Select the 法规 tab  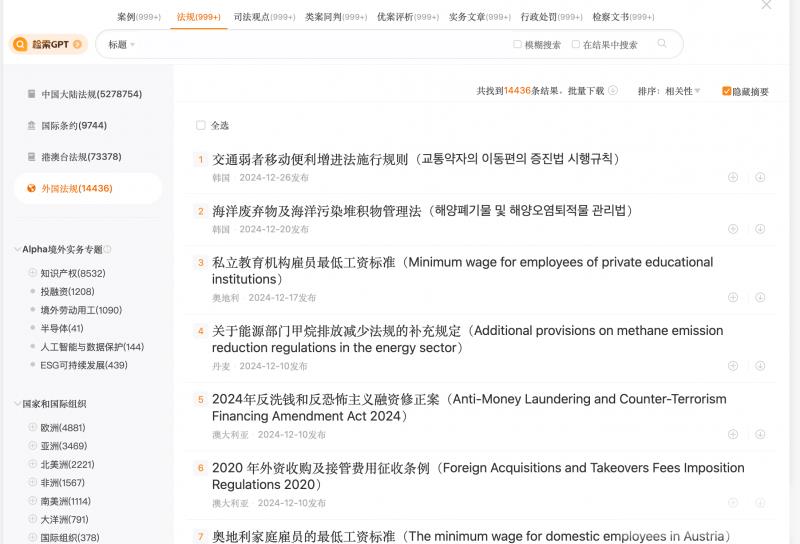pyautogui.click(x=198, y=17)
